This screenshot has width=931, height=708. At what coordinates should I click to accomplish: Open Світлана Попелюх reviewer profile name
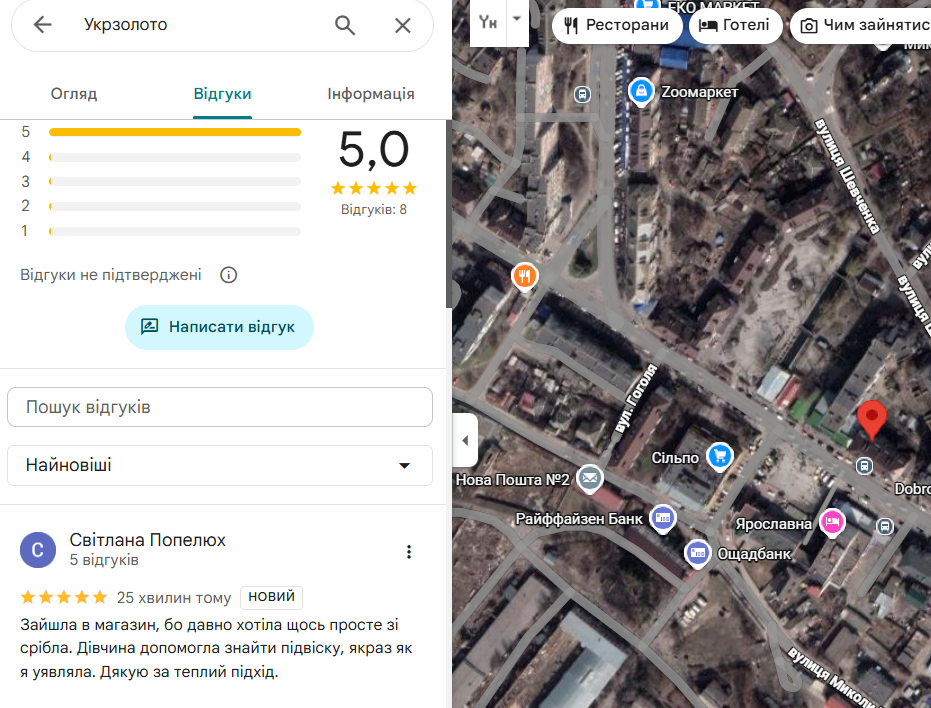click(x=147, y=540)
